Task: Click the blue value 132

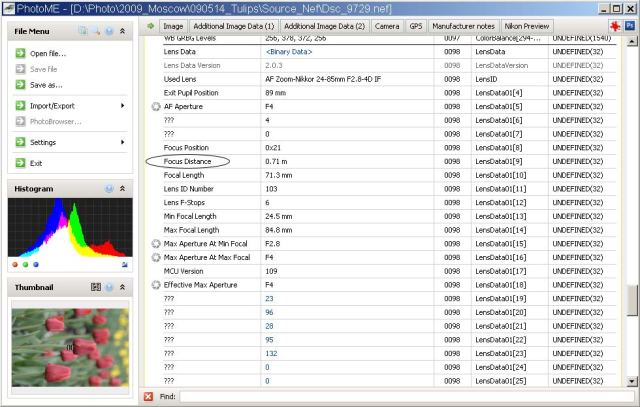Action: pyautogui.click(x=271, y=354)
